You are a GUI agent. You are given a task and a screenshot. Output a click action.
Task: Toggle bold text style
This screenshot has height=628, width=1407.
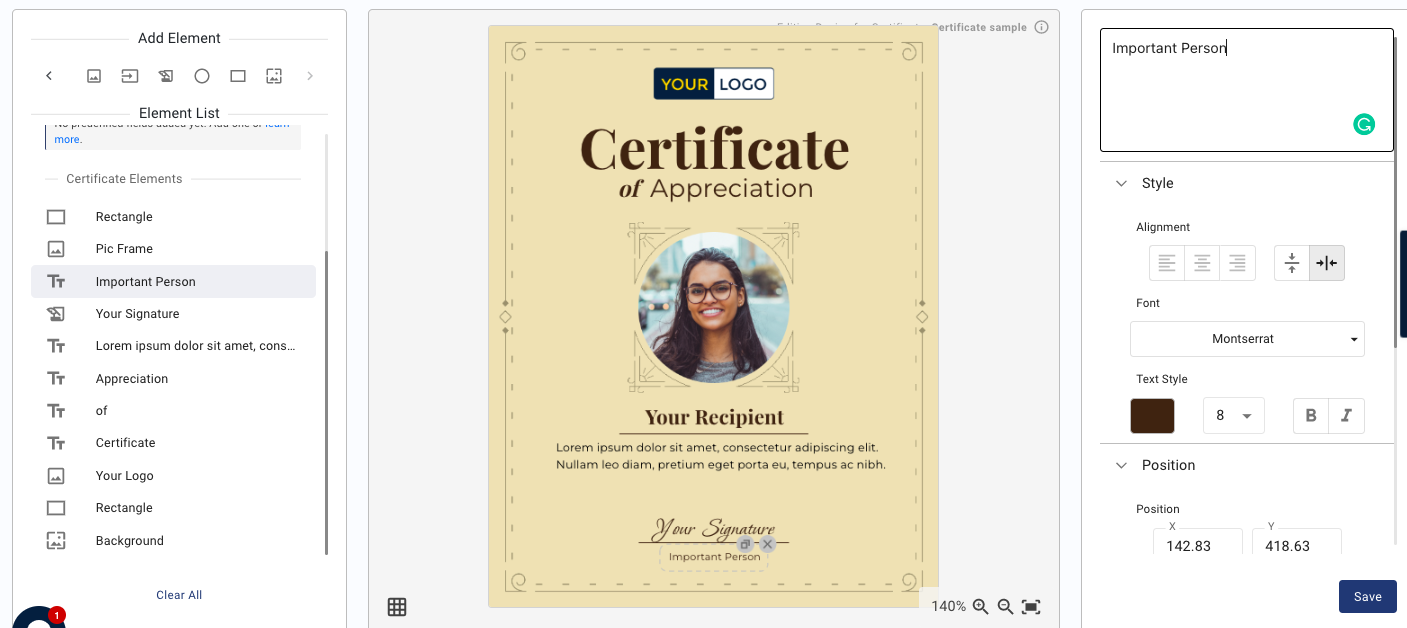[1311, 416]
